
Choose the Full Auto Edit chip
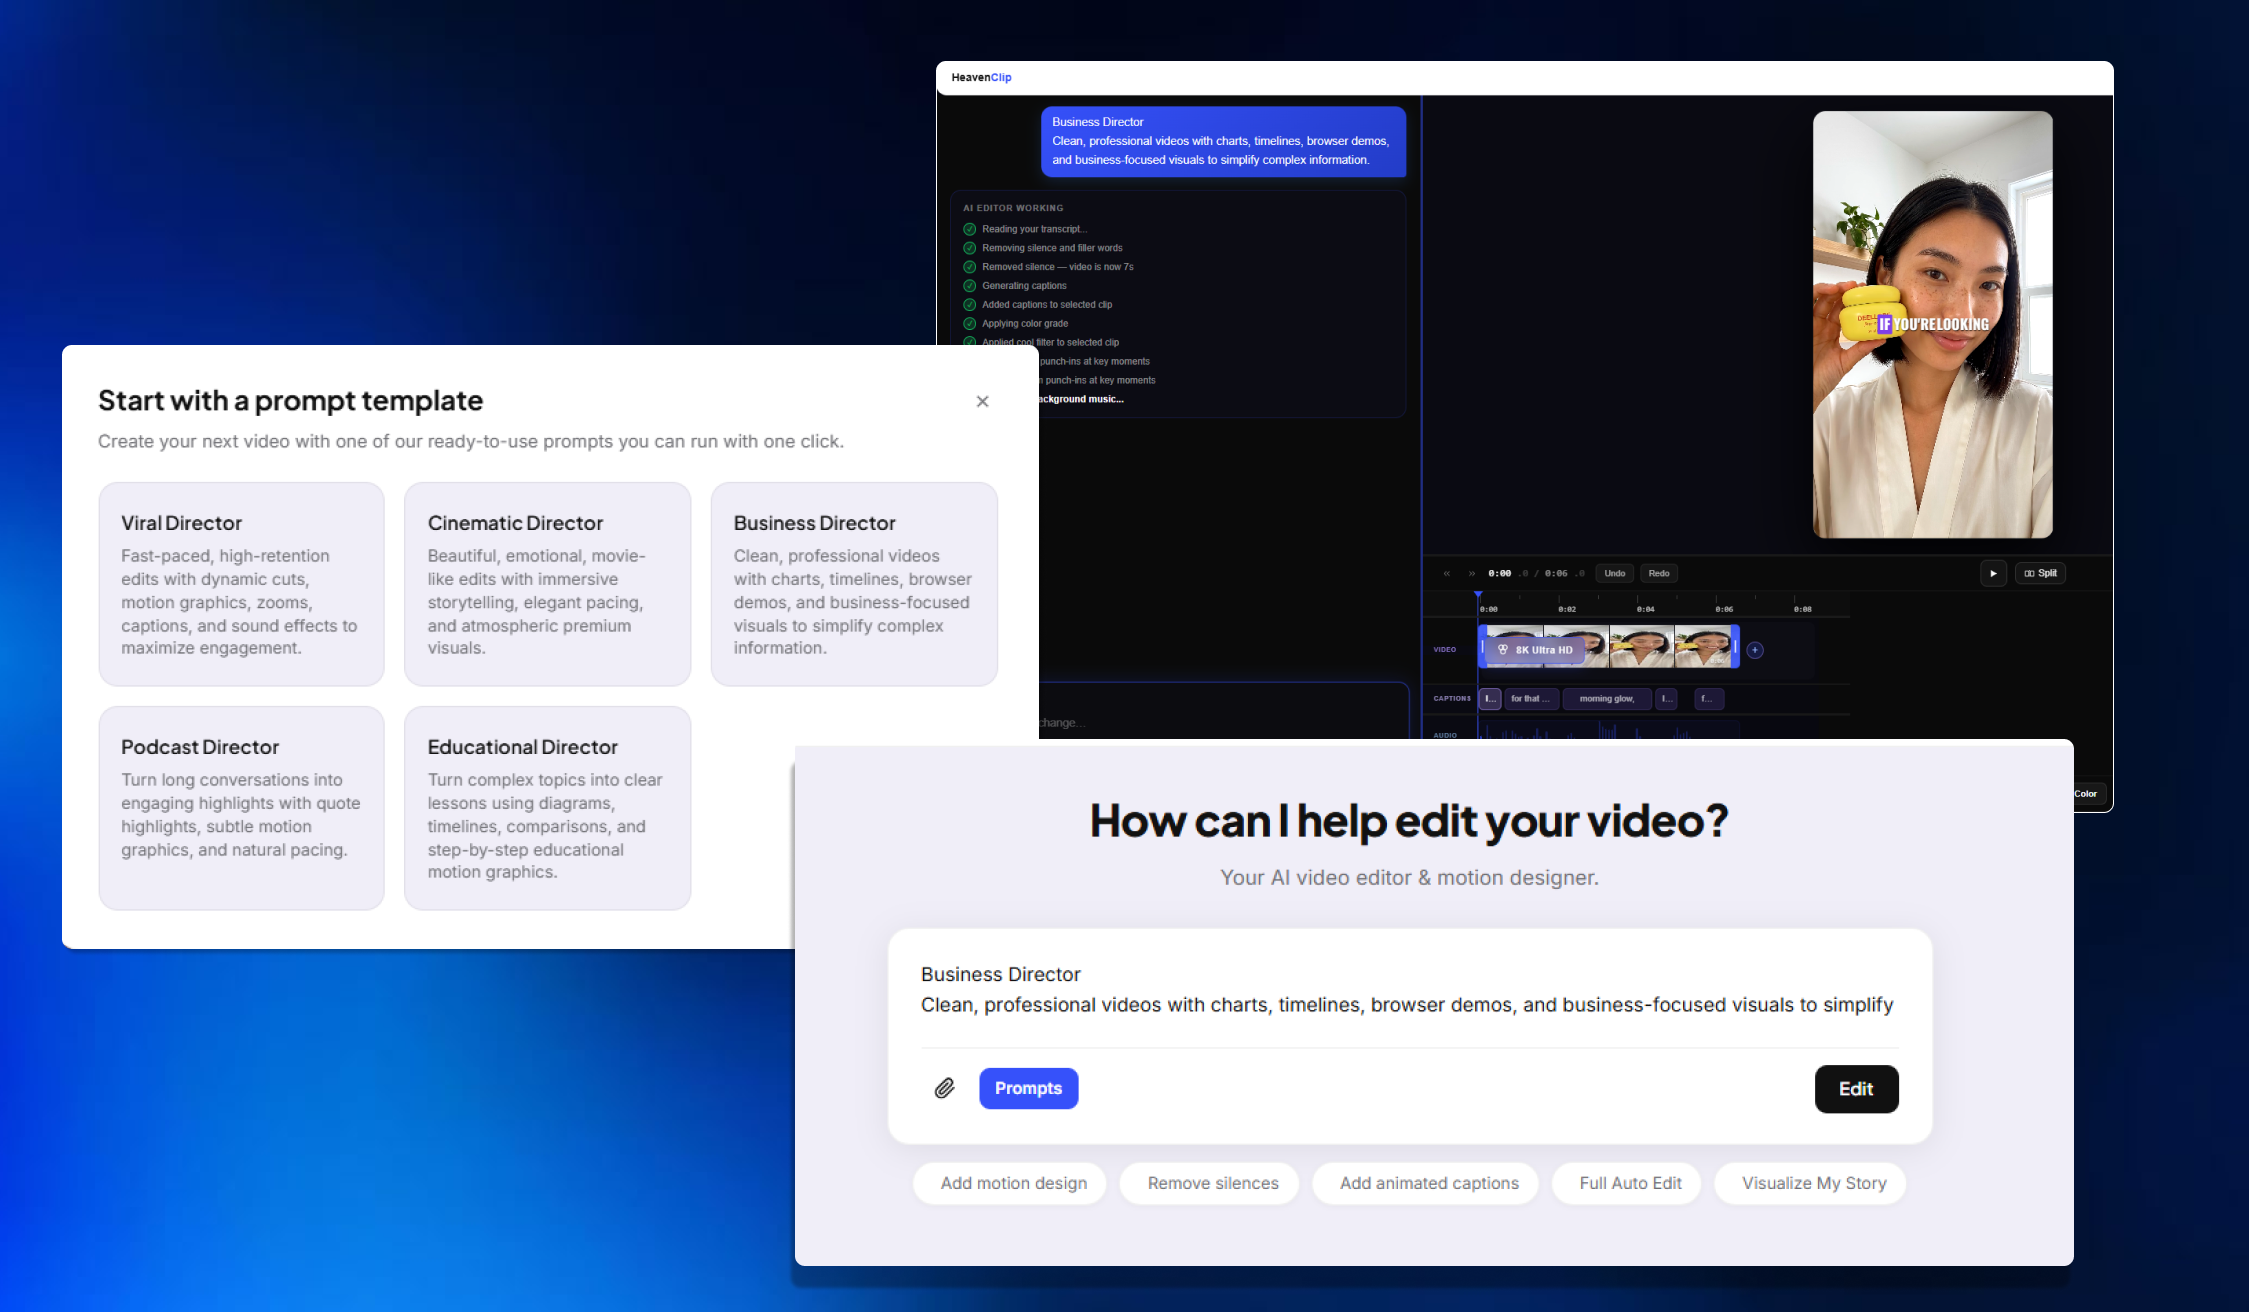pyautogui.click(x=1630, y=1183)
